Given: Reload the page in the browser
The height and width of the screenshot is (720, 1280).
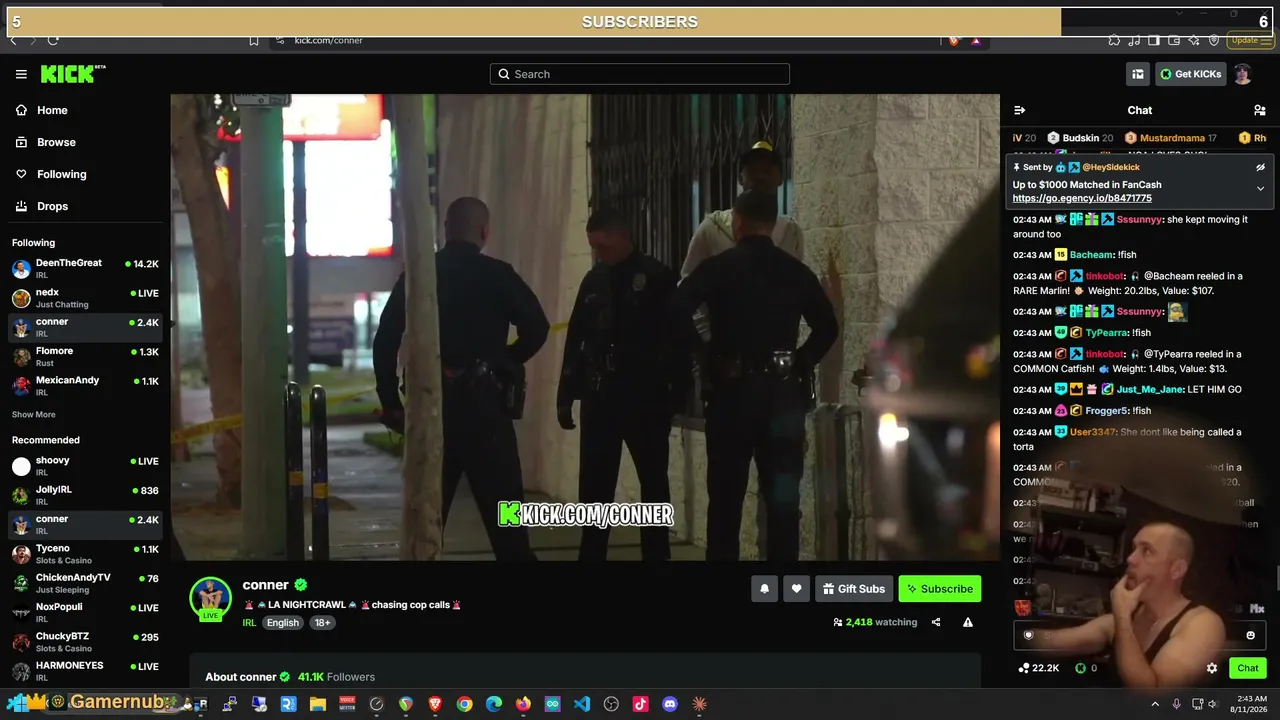Looking at the screenshot, I should (x=53, y=40).
